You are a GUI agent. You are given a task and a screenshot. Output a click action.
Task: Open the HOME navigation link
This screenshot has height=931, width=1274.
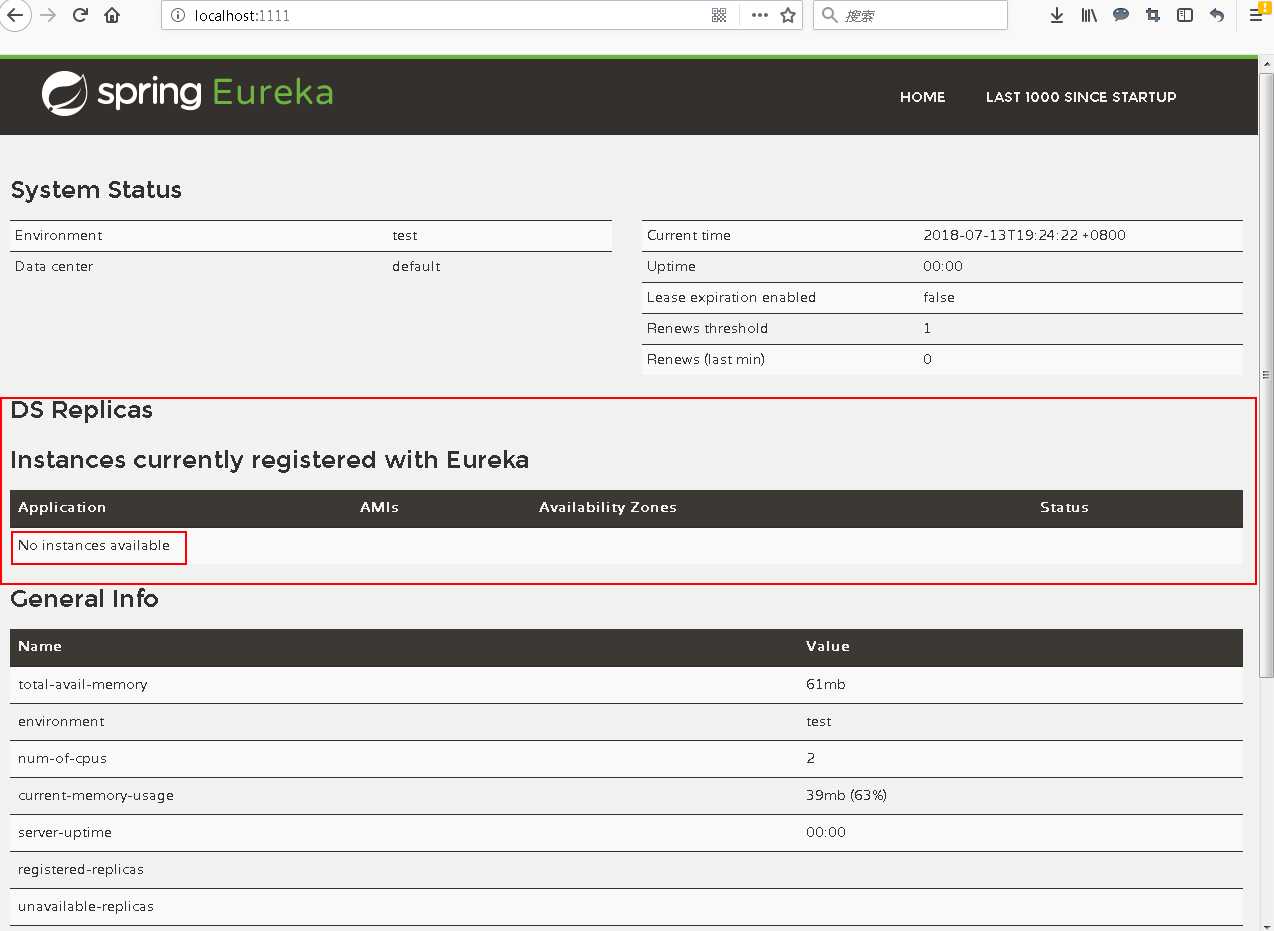click(922, 97)
